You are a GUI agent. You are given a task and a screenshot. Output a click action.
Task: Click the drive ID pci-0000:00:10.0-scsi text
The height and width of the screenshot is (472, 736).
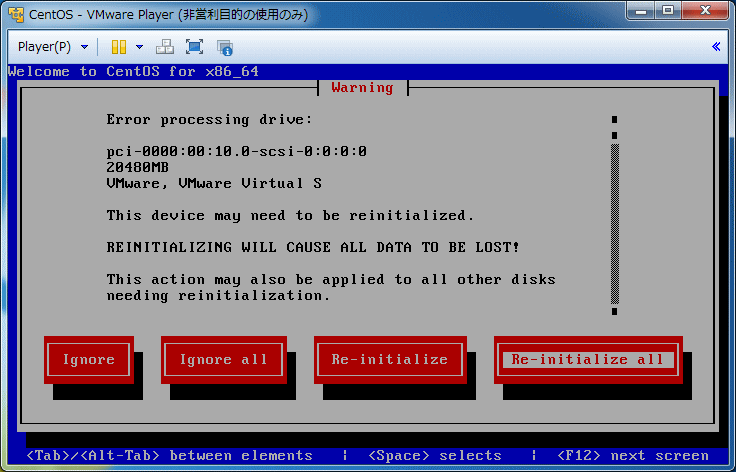[x=237, y=151]
